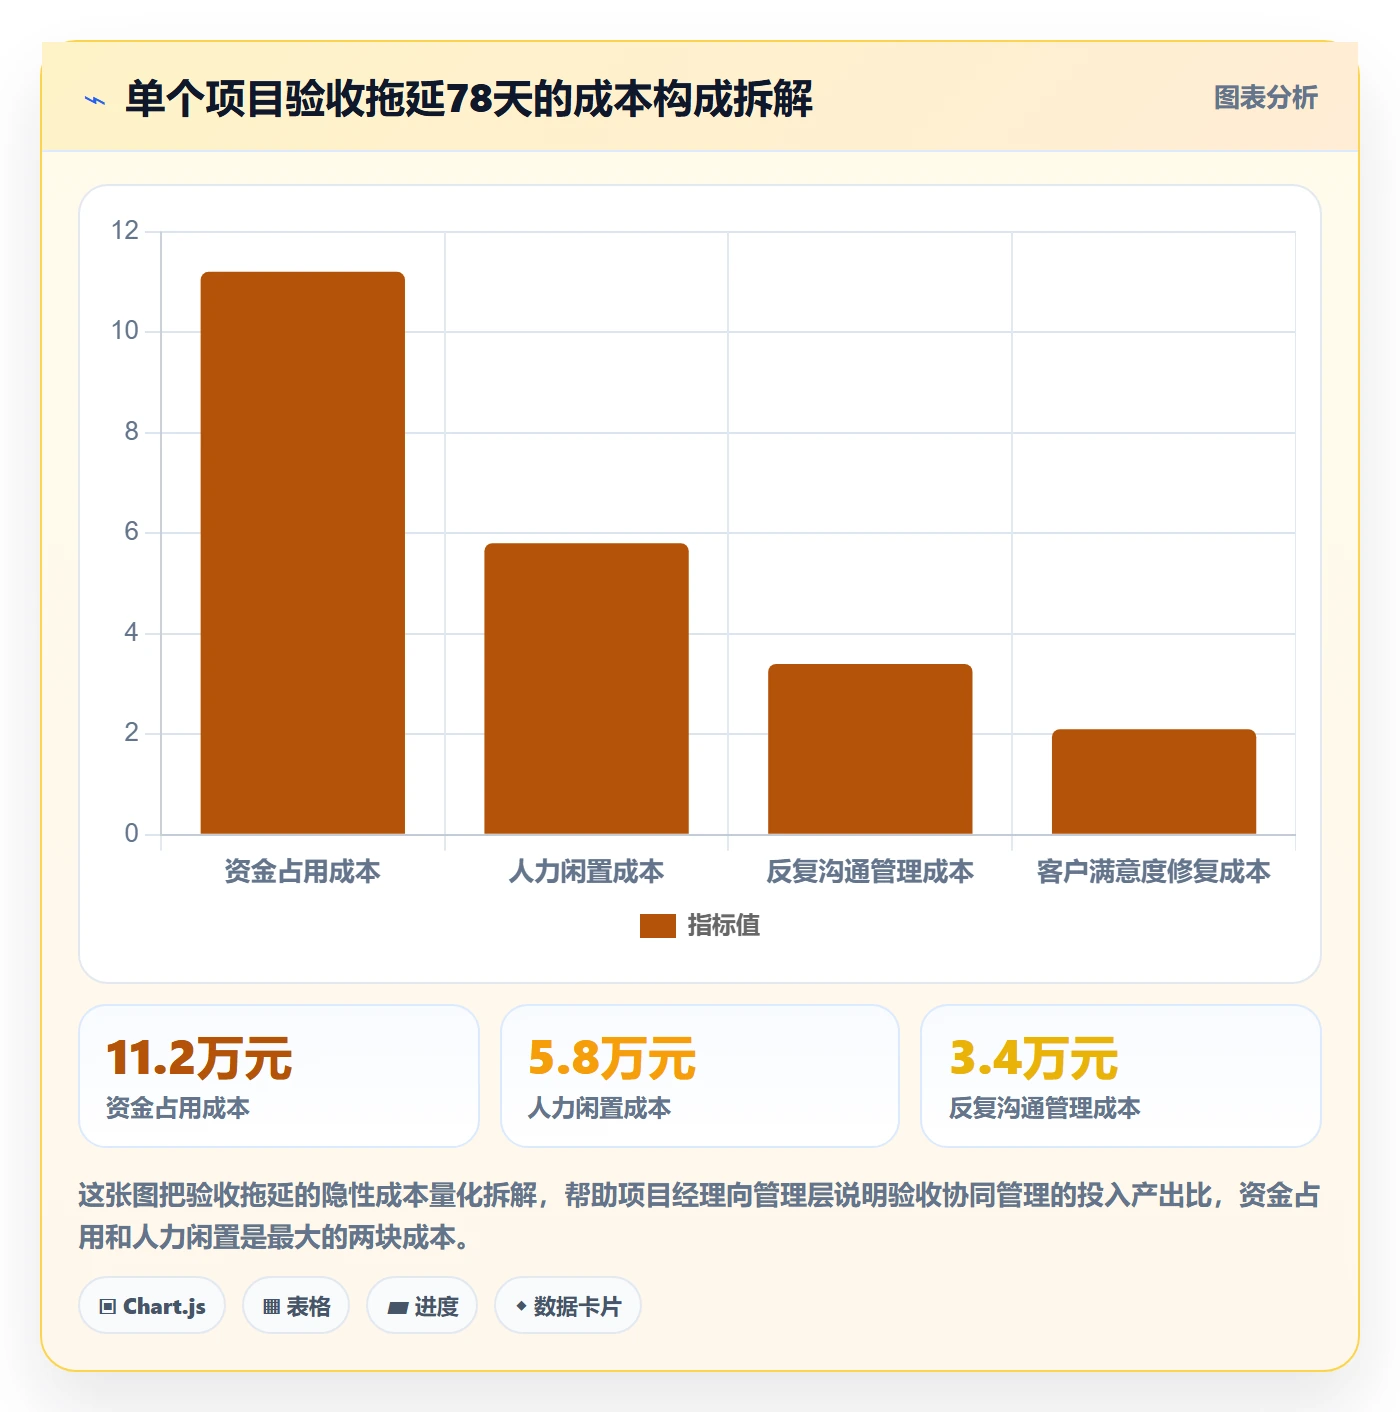The image size is (1400, 1412).
Task: Open the 11.2万元 资金占用成本 data card
Action: [x=279, y=1076]
